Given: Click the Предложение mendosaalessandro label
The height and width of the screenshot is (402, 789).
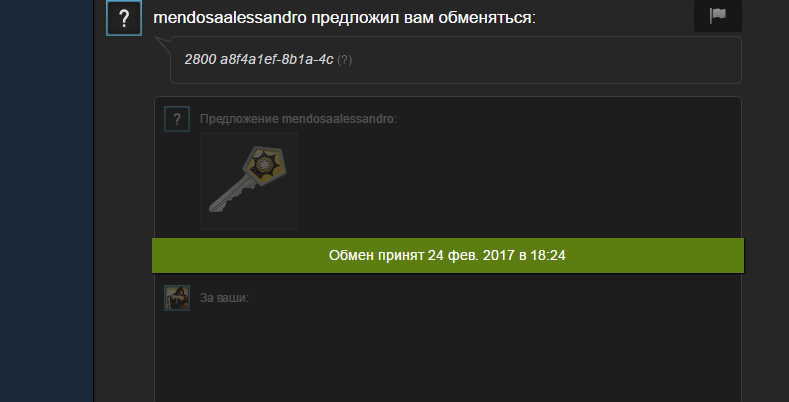Looking at the screenshot, I should [298, 119].
